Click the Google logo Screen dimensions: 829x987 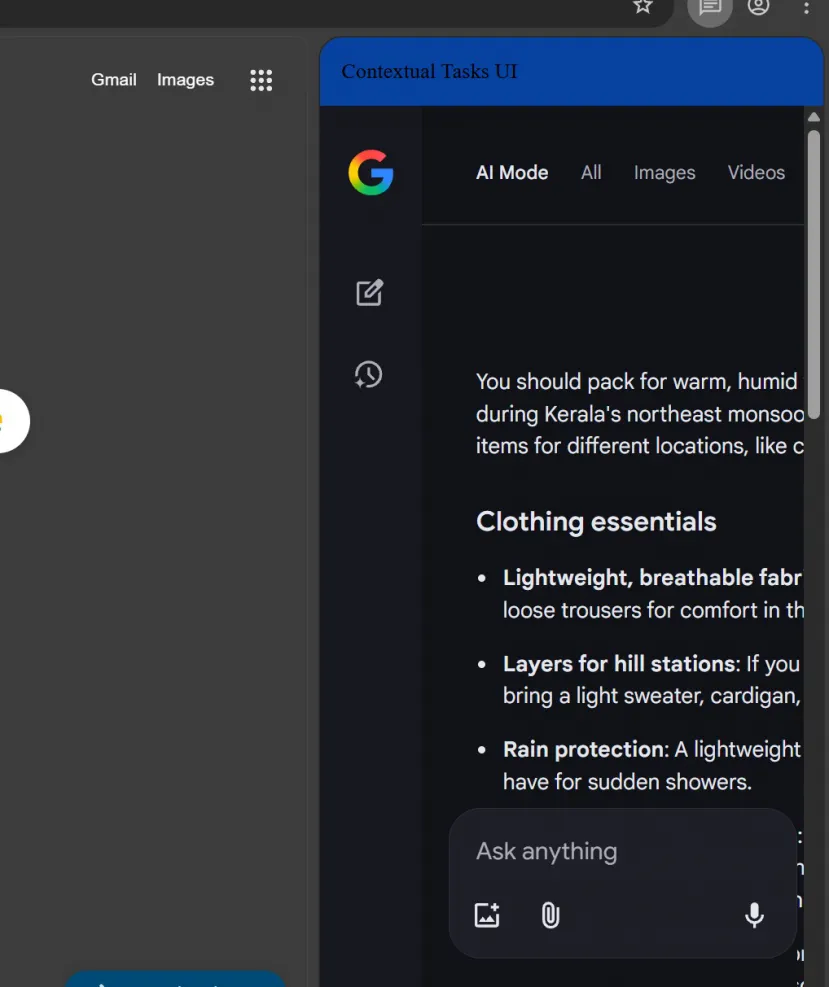coord(370,173)
